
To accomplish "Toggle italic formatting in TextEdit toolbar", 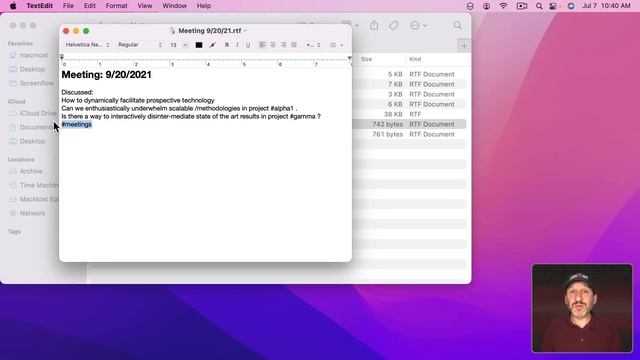I will pos(237,45).
